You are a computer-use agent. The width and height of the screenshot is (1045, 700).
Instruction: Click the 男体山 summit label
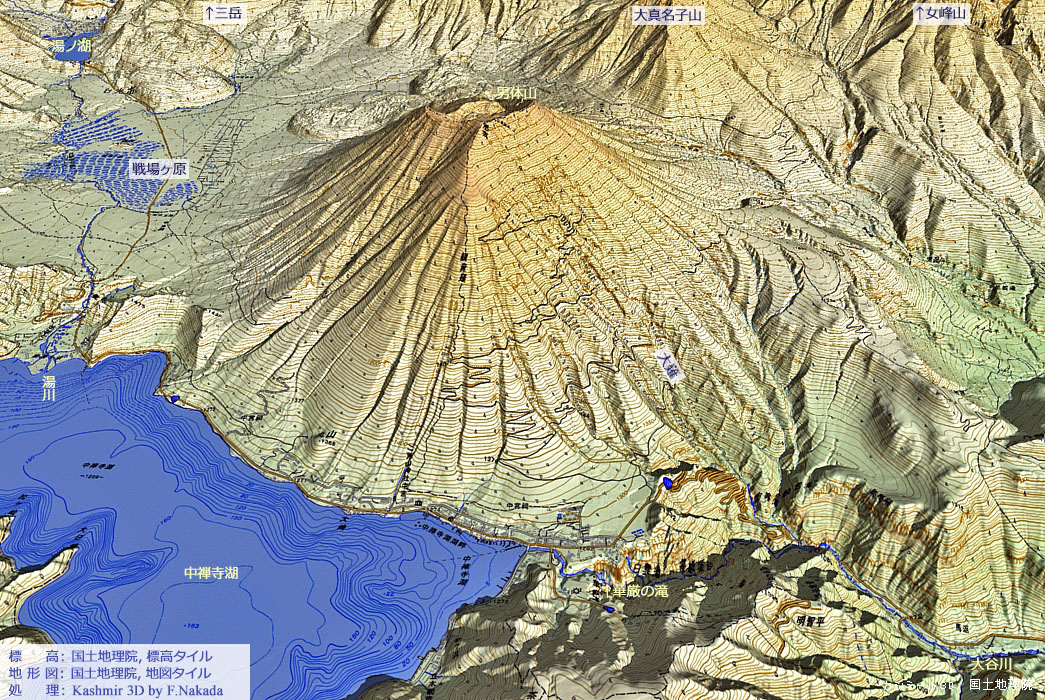pos(517,93)
